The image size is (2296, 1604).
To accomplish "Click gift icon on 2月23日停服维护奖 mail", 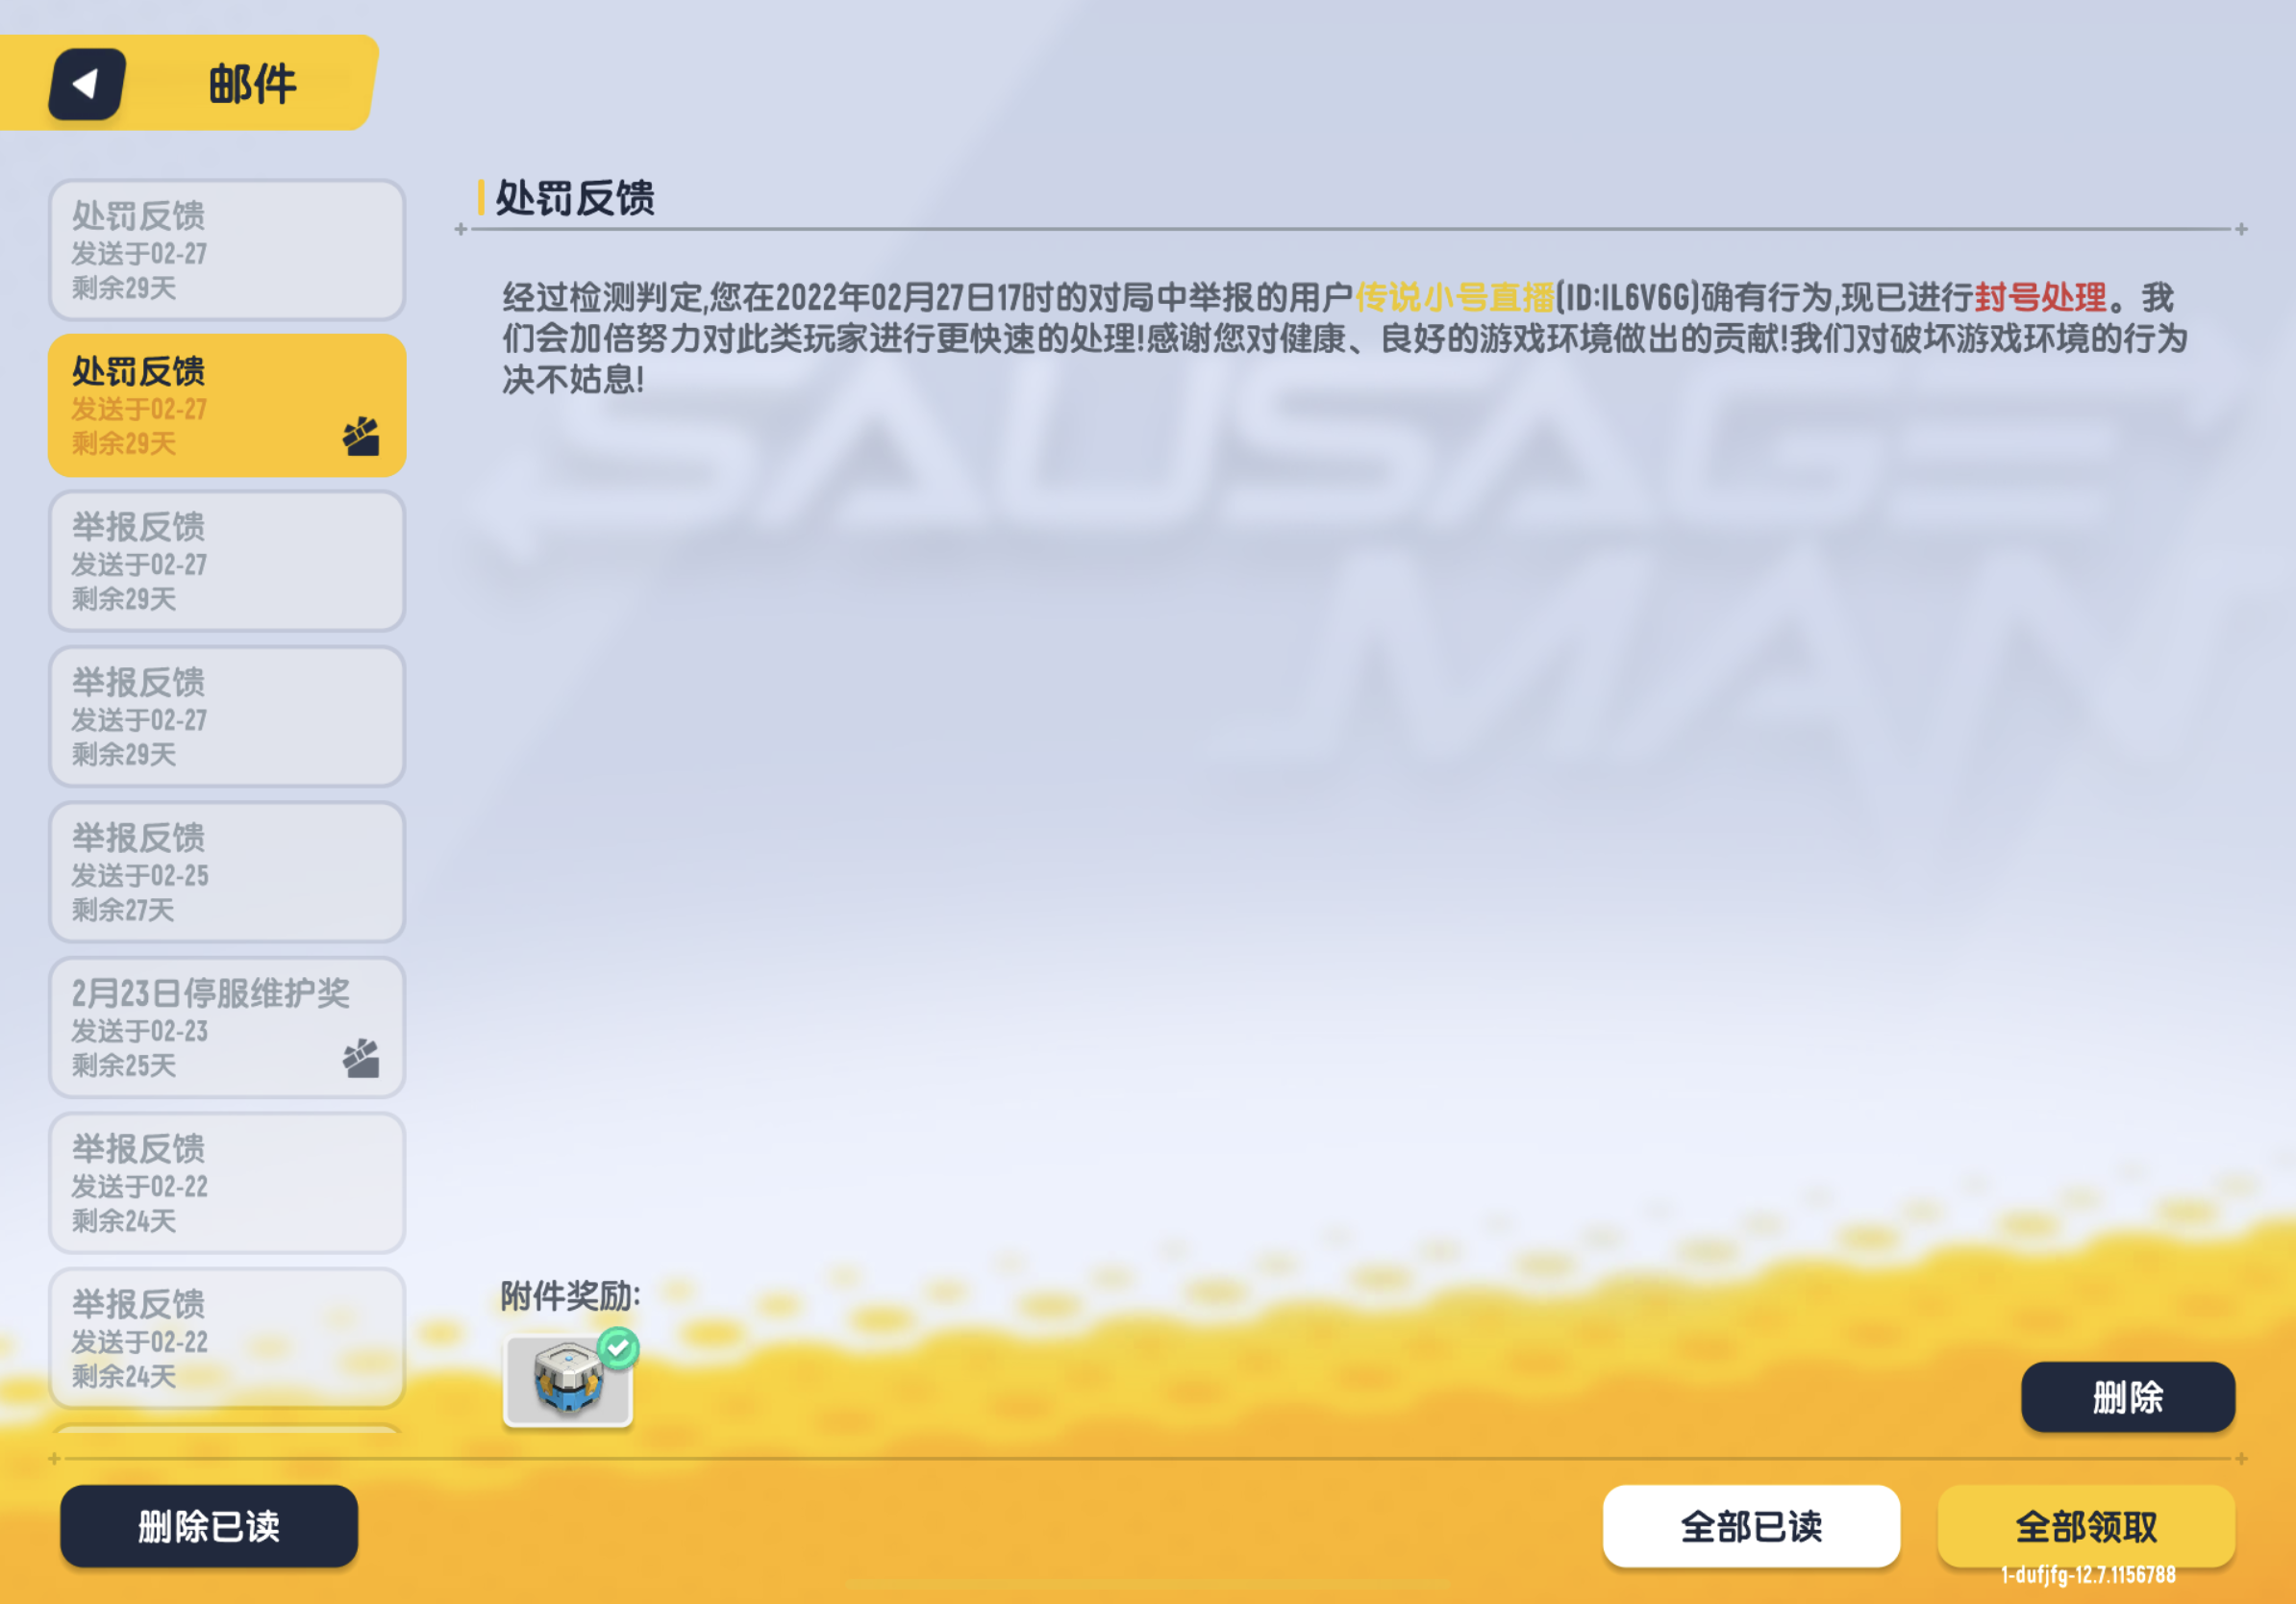I will [361, 1058].
